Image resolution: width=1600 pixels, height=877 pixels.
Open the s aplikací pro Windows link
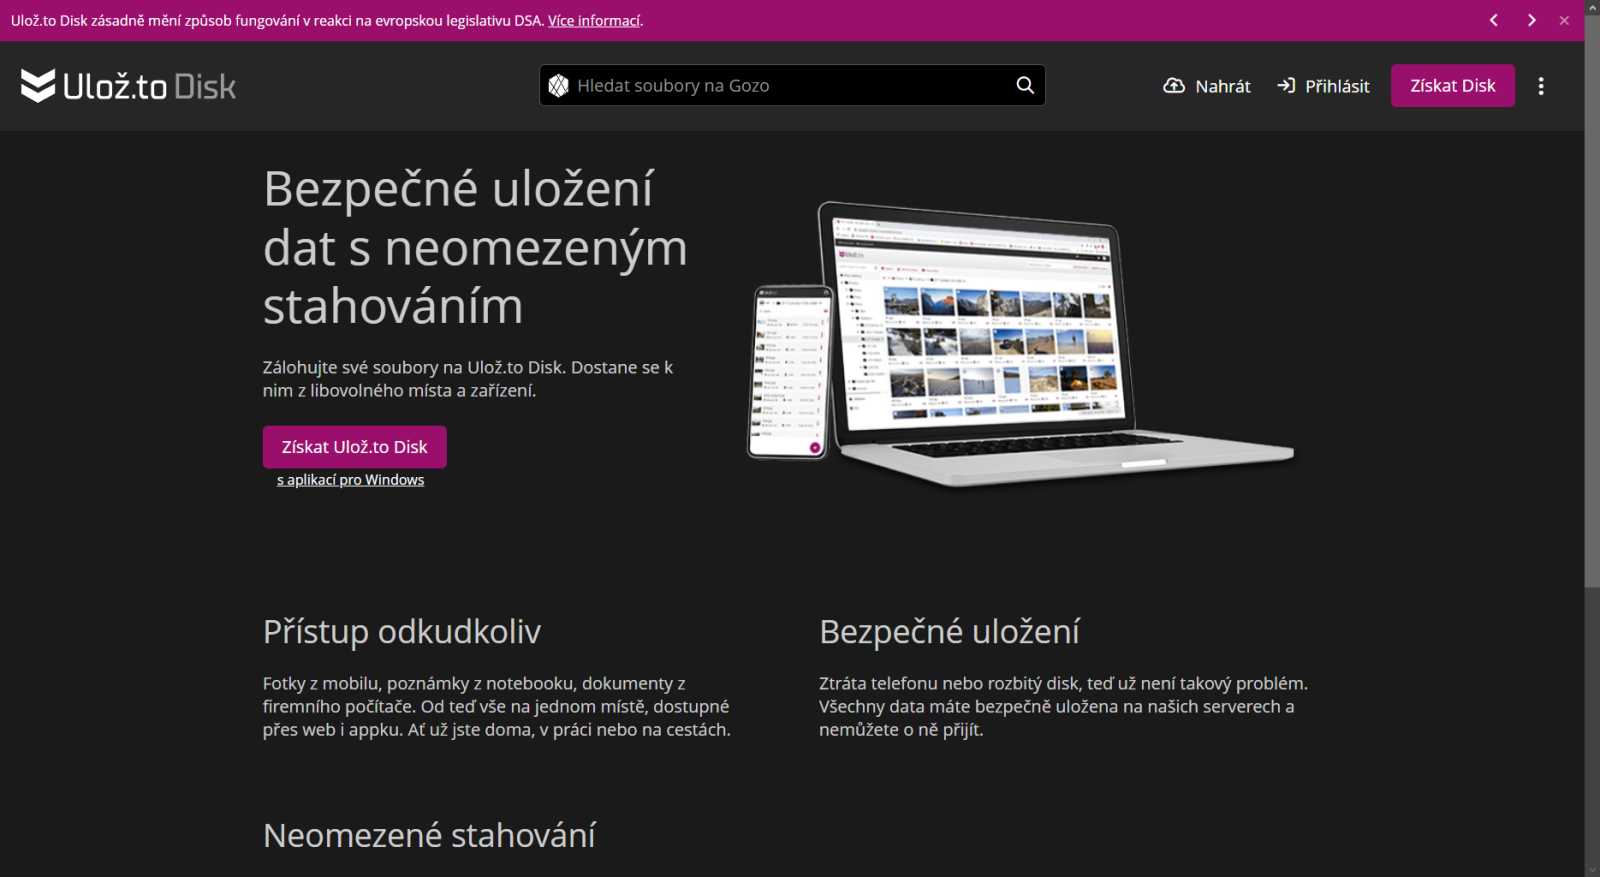tap(350, 480)
